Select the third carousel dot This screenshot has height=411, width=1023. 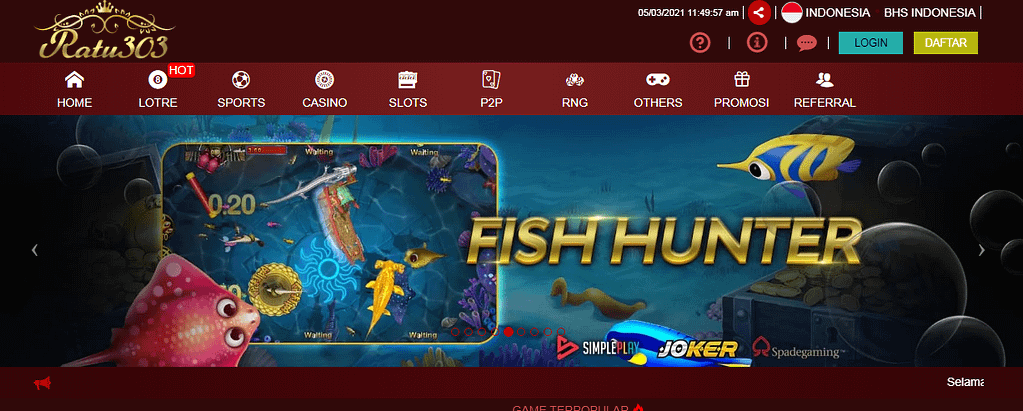[x=481, y=331]
